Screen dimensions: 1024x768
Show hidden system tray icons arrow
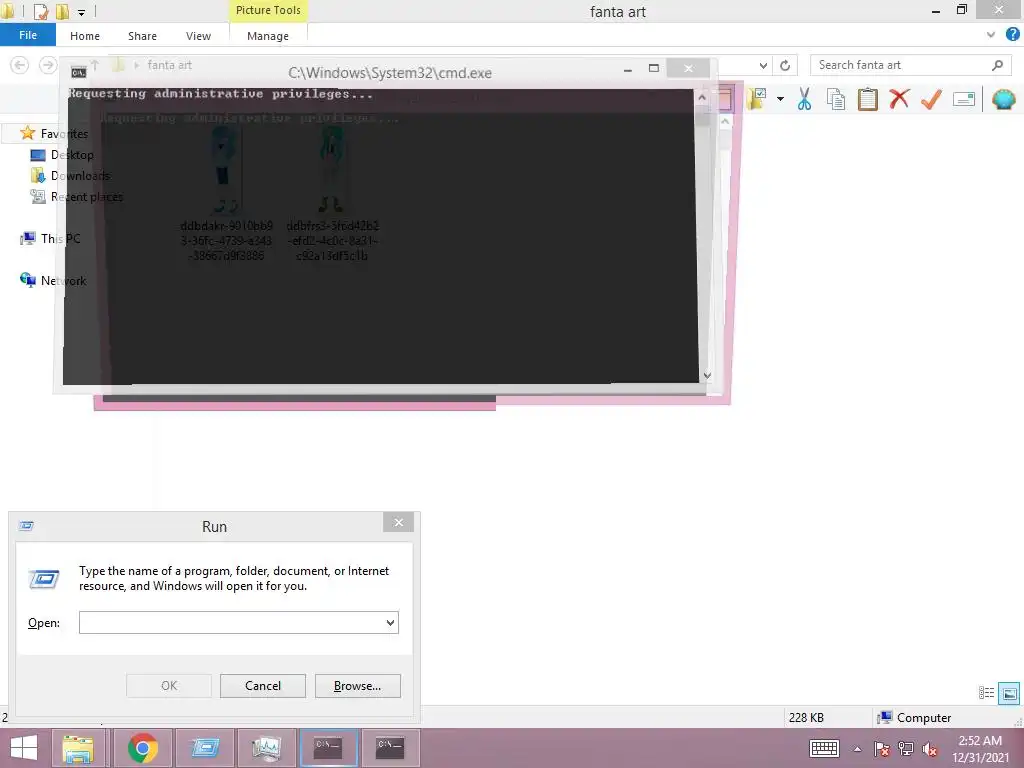(857, 749)
